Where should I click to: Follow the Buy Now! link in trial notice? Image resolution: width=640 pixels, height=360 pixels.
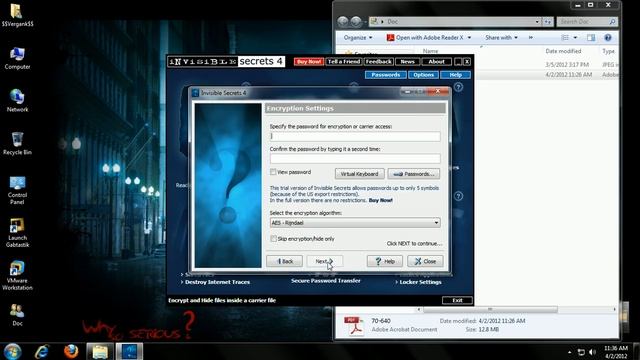[380, 200]
